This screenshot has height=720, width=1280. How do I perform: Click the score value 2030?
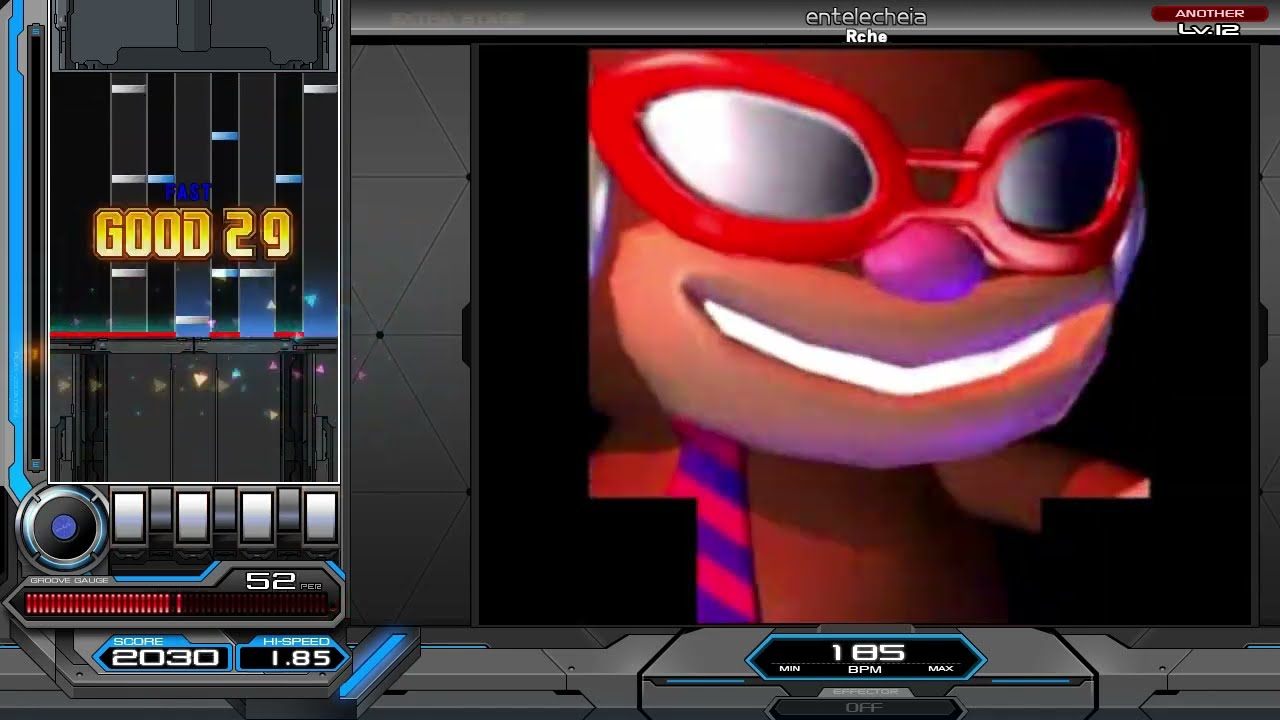(x=165, y=658)
